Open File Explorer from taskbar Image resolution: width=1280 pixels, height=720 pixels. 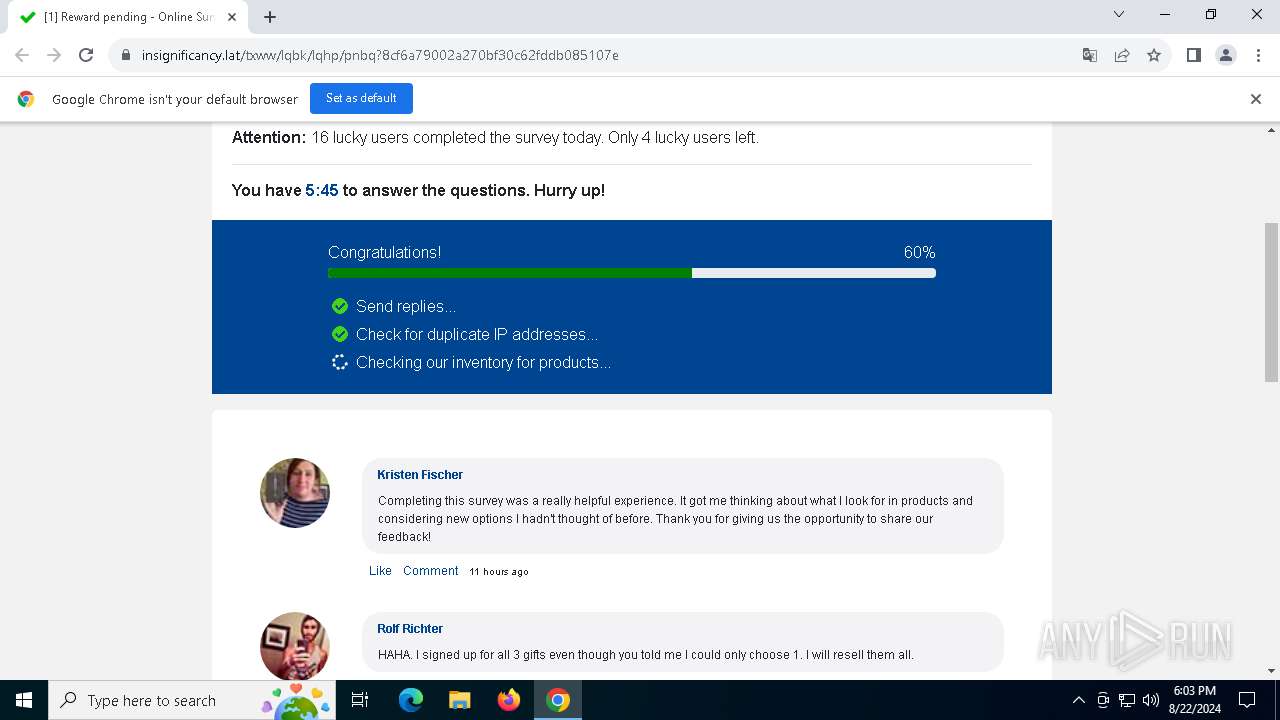pos(460,700)
